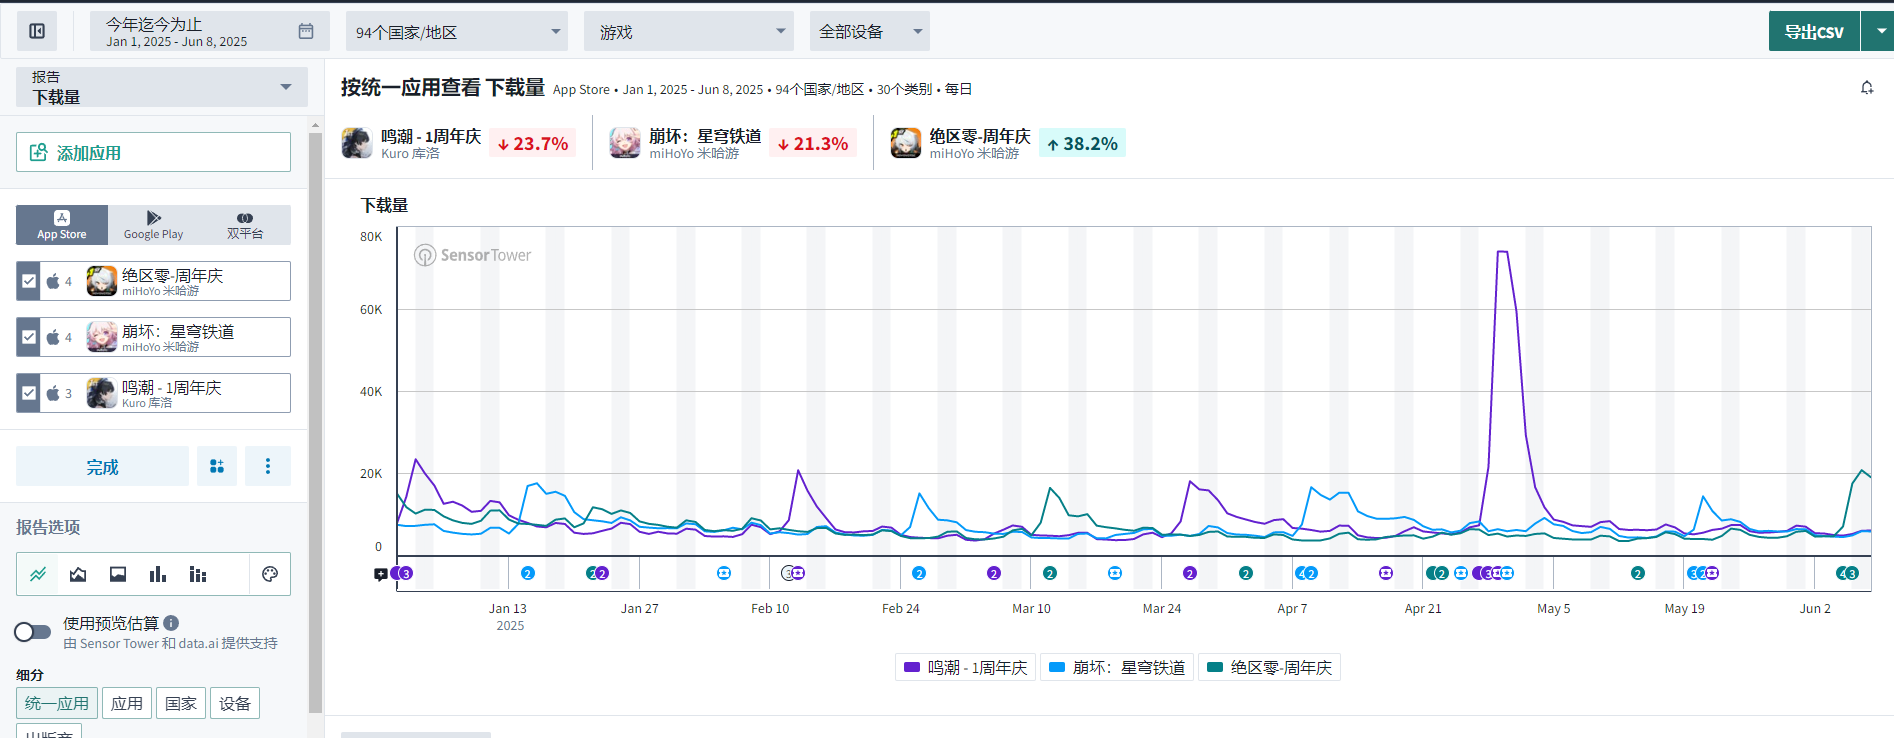
Task: Click purple '2' marker near Mar 24
Action: tap(1190, 573)
